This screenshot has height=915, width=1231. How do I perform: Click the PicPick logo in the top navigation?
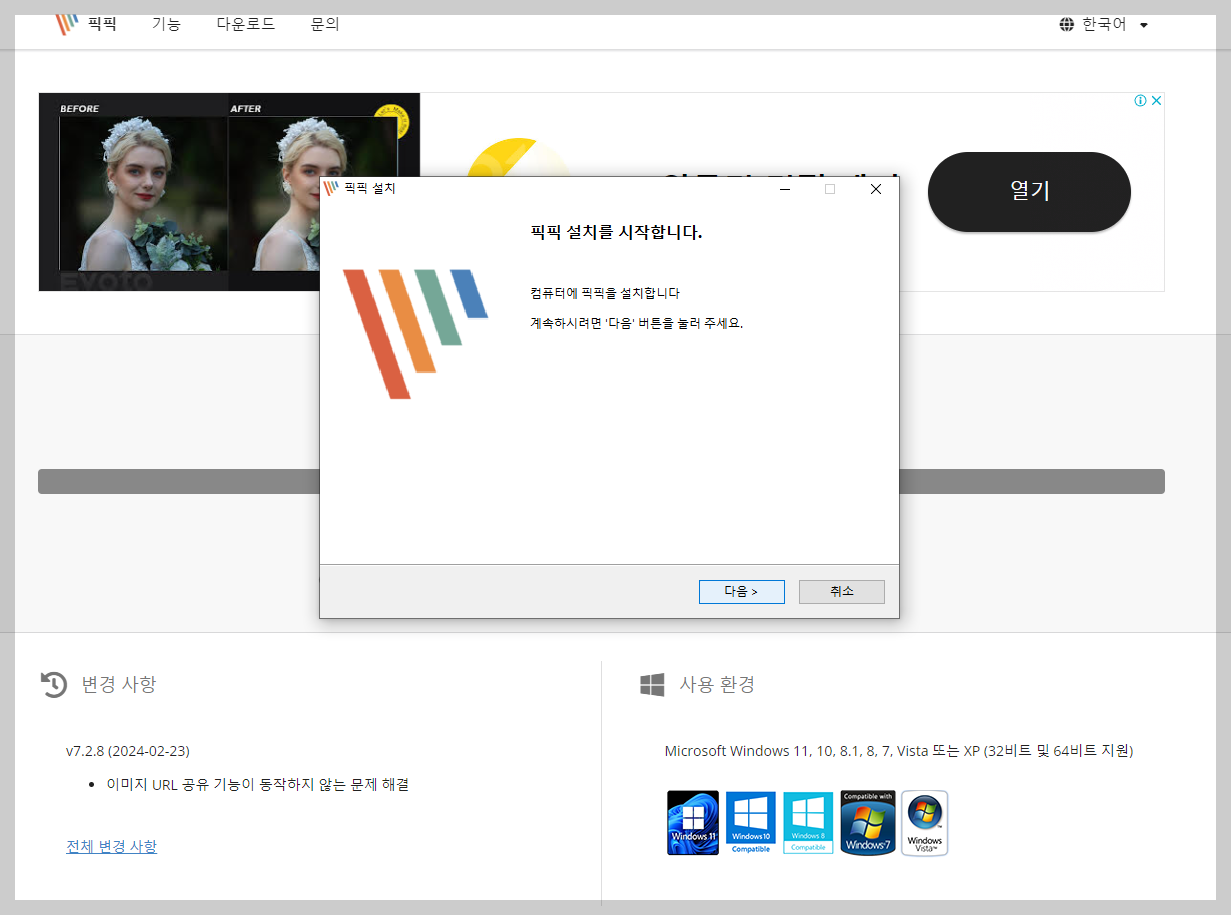[x=68, y=23]
